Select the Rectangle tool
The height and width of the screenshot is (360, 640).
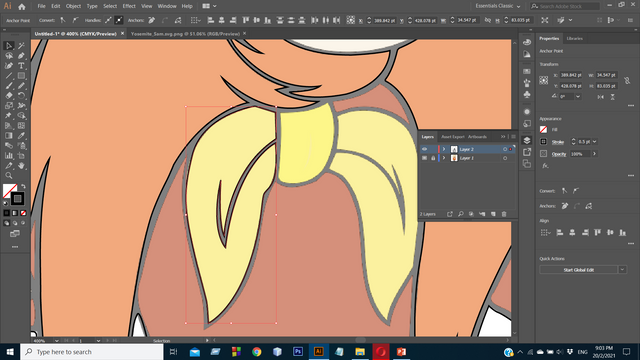(x=21, y=76)
